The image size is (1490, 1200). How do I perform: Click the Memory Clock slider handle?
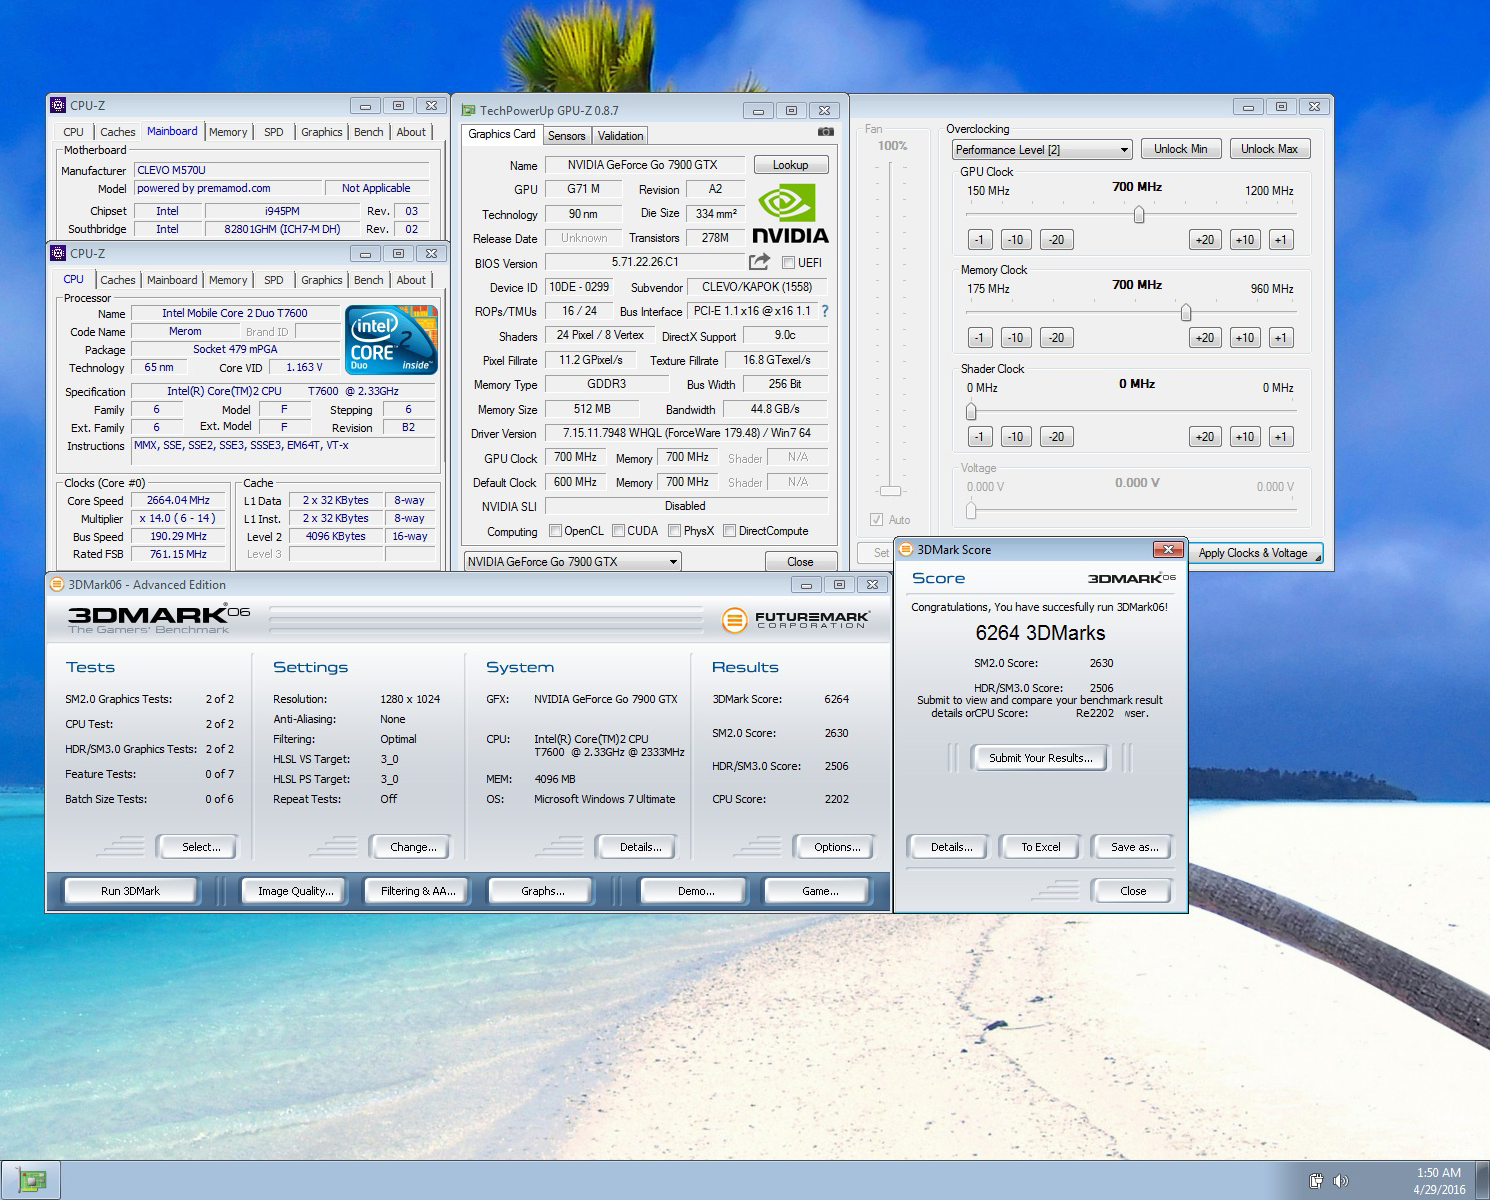pos(1186,313)
